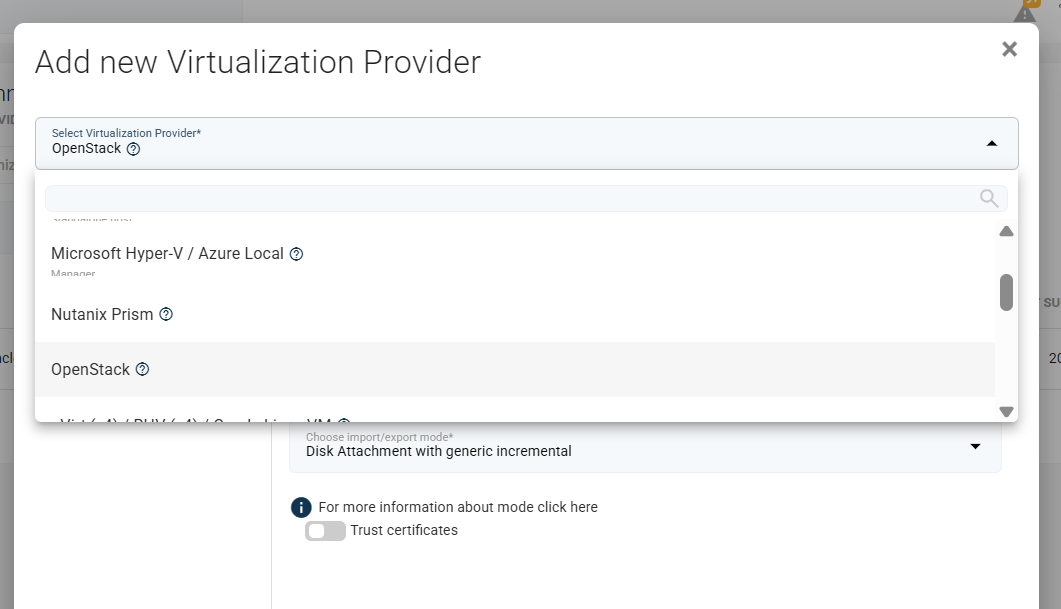Open help icon beside Microsoft Hyper-V / Azure Local
The height and width of the screenshot is (609, 1061).
(296, 254)
